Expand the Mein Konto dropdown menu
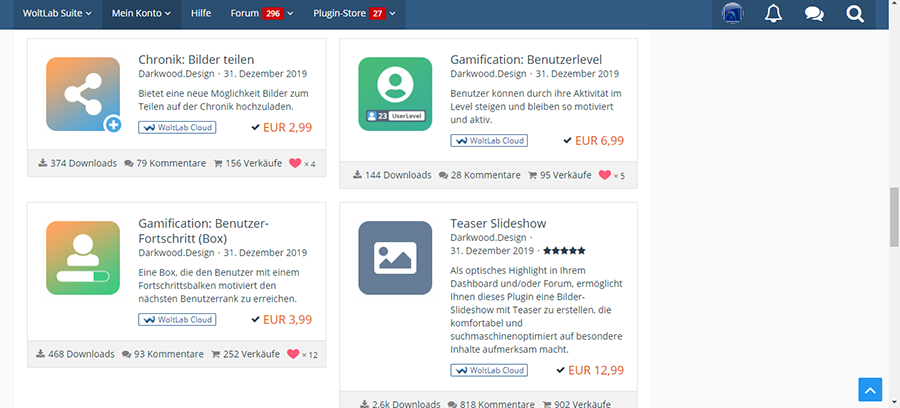Screen dimensions: 900x408 click(139, 14)
